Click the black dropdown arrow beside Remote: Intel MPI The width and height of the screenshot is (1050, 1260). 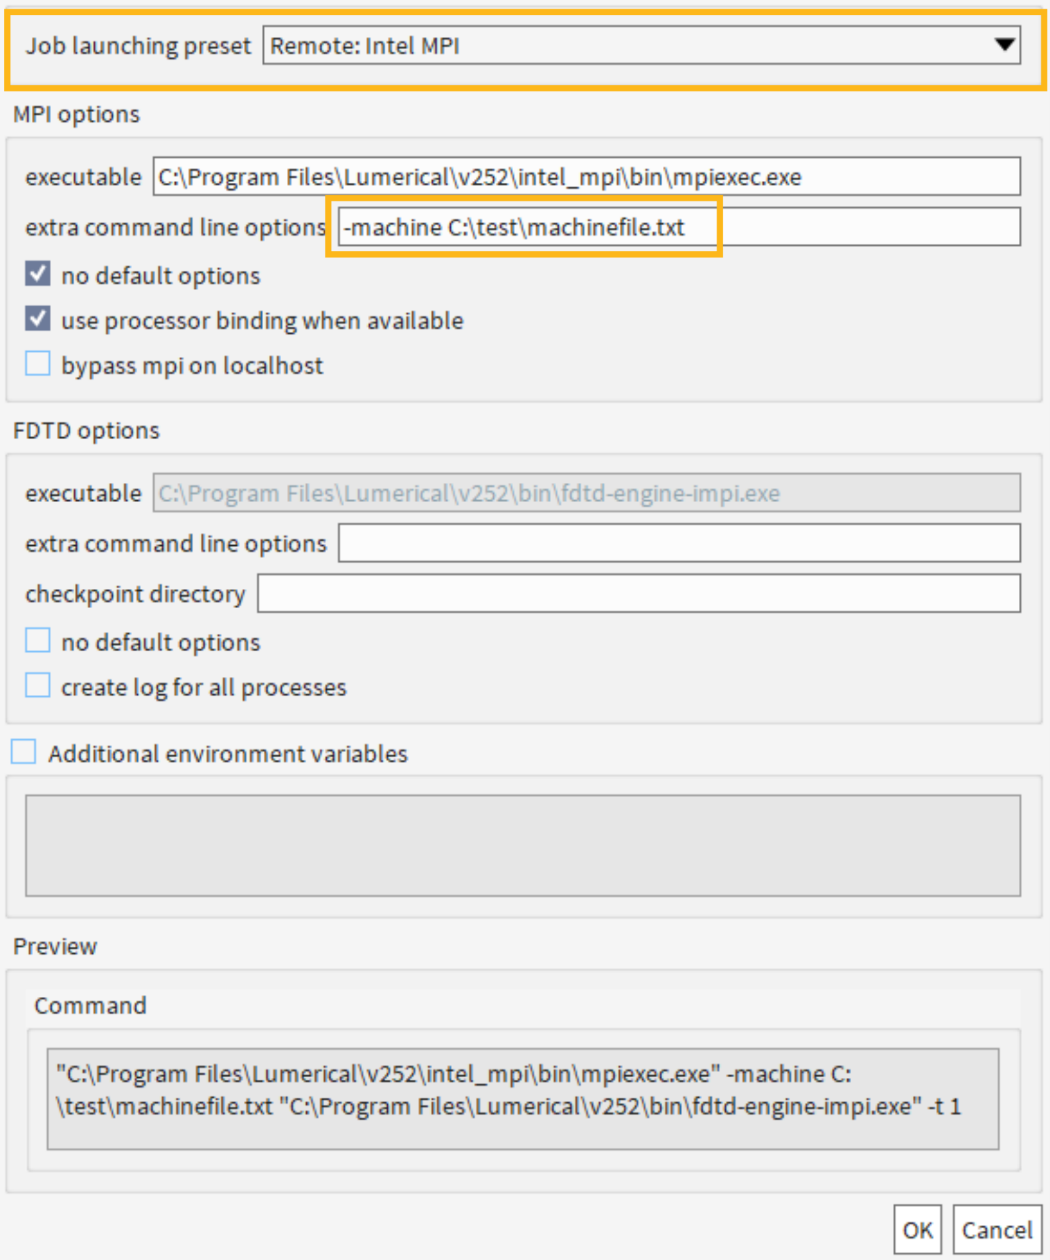coord(1005,45)
